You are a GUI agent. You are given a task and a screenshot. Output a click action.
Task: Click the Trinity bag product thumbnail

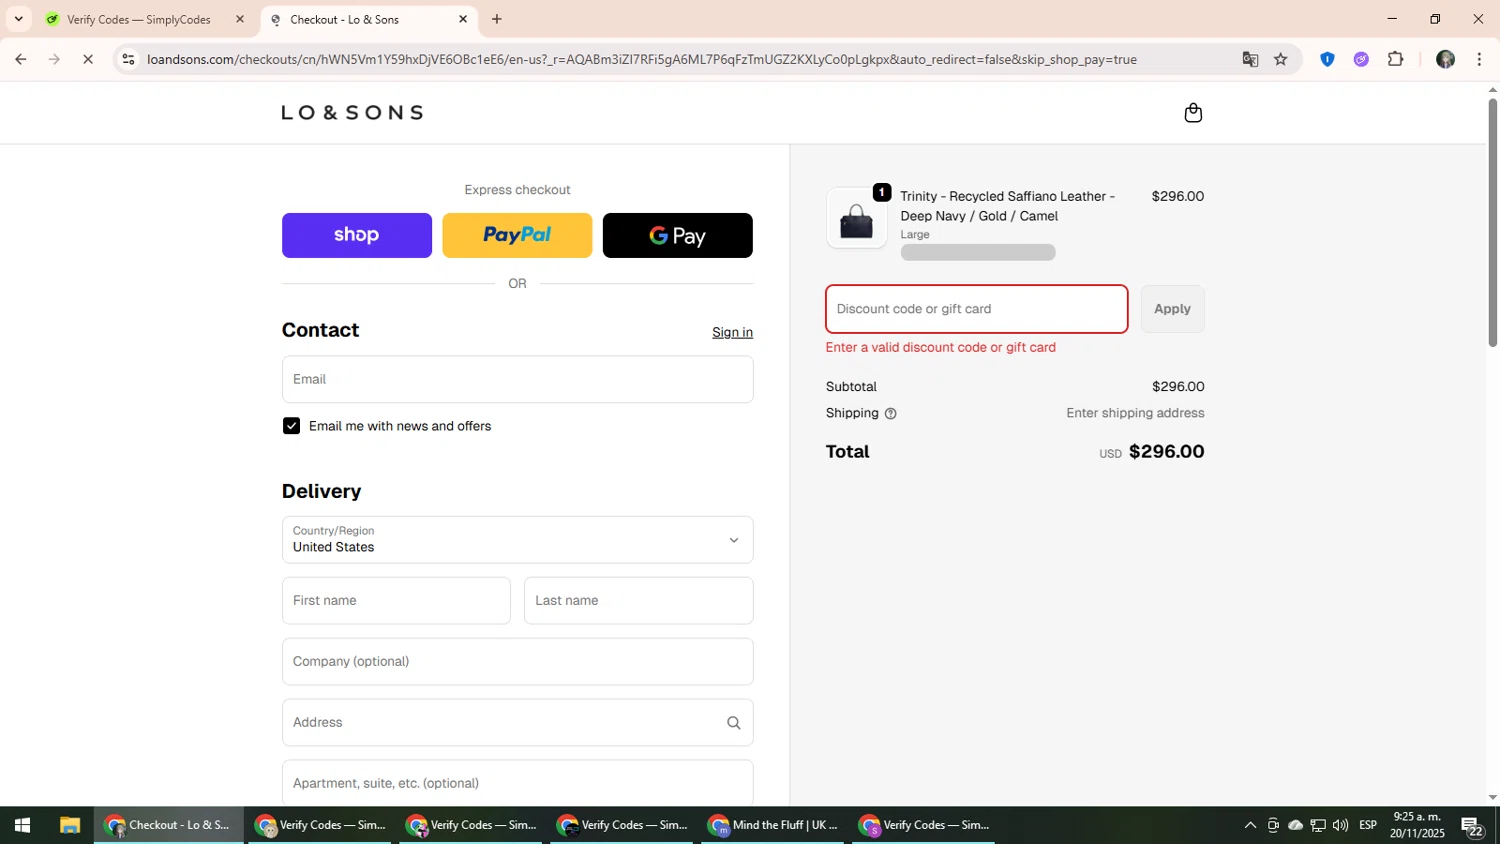click(x=857, y=218)
